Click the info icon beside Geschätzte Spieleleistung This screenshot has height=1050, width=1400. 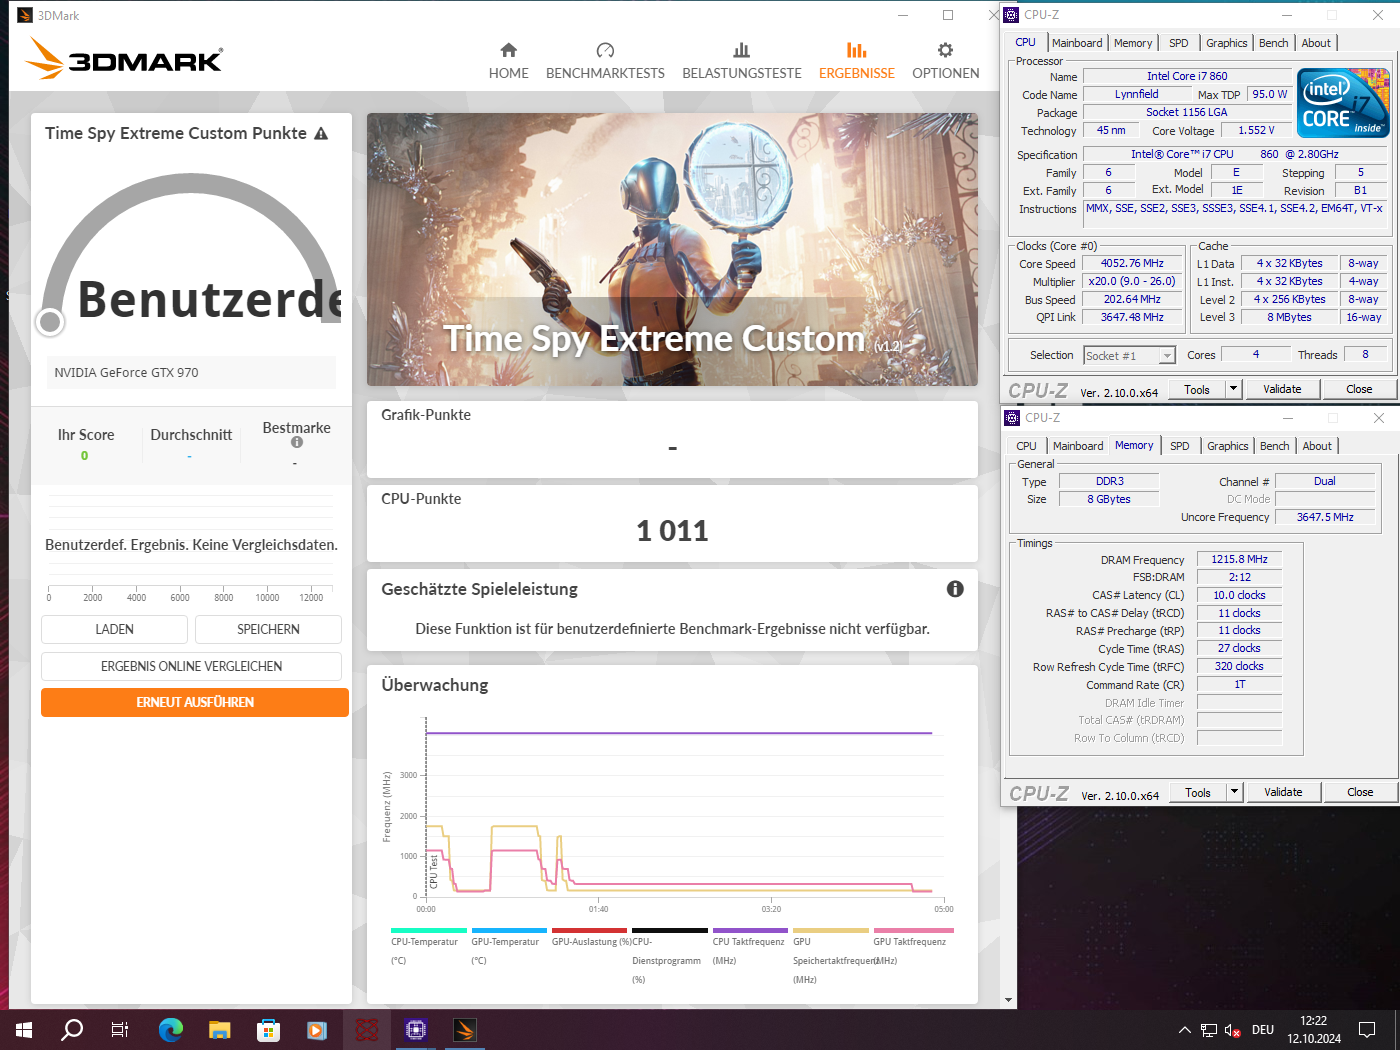(955, 589)
